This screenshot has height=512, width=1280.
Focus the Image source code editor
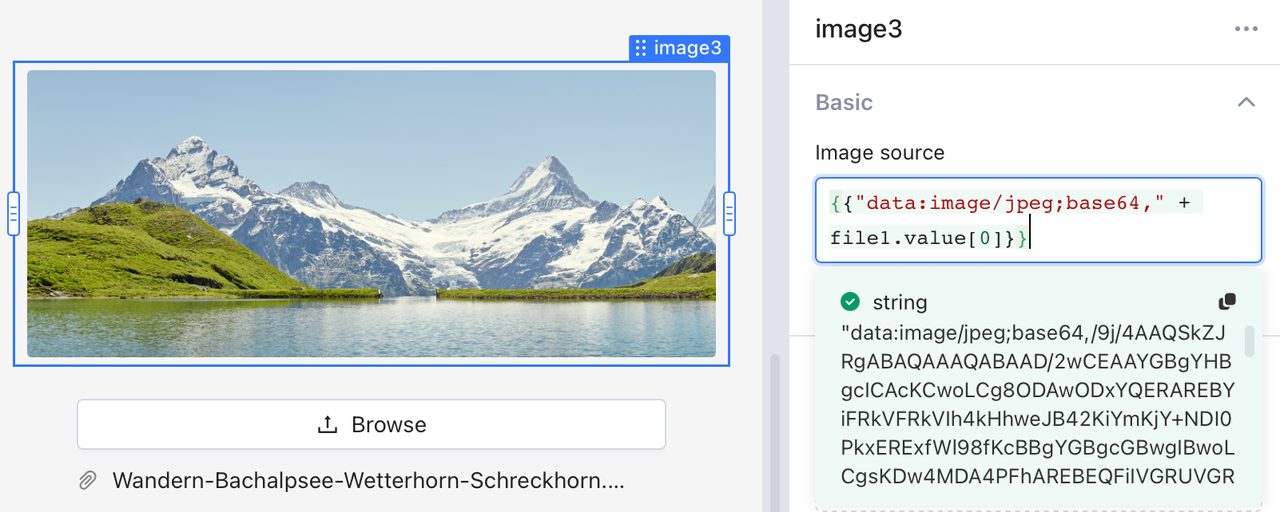point(1037,220)
